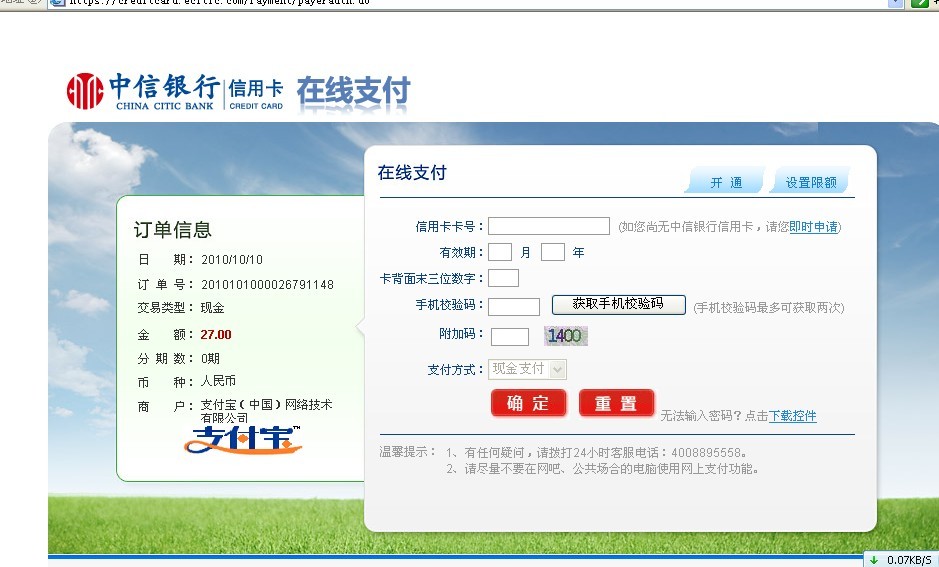Click the browser address bar URL

(219, 2)
